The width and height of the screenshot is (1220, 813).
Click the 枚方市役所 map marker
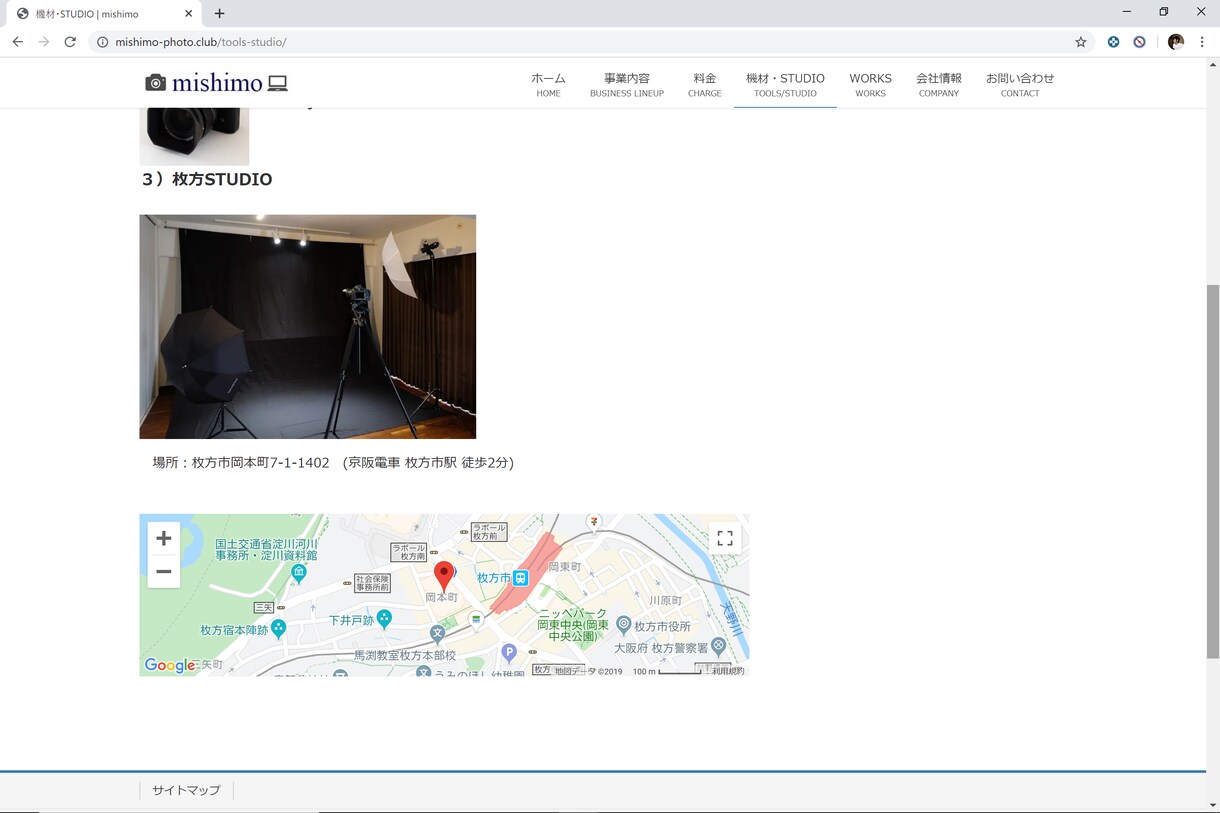tap(624, 625)
